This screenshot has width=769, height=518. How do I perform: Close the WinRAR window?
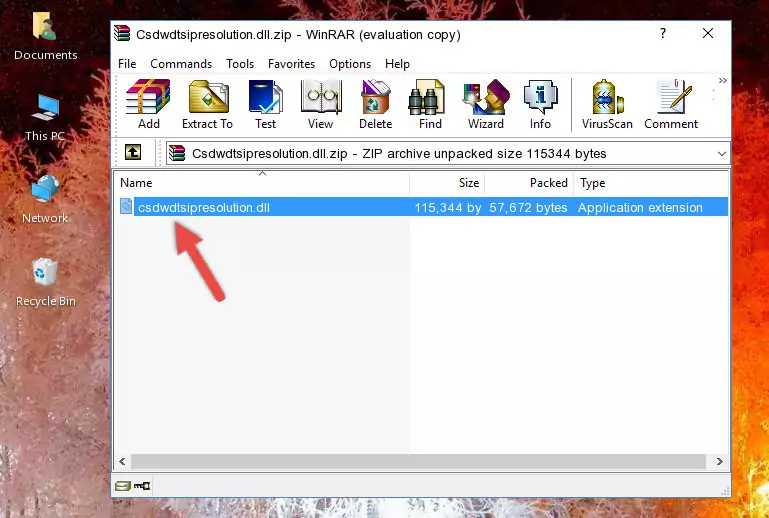[708, 33]
